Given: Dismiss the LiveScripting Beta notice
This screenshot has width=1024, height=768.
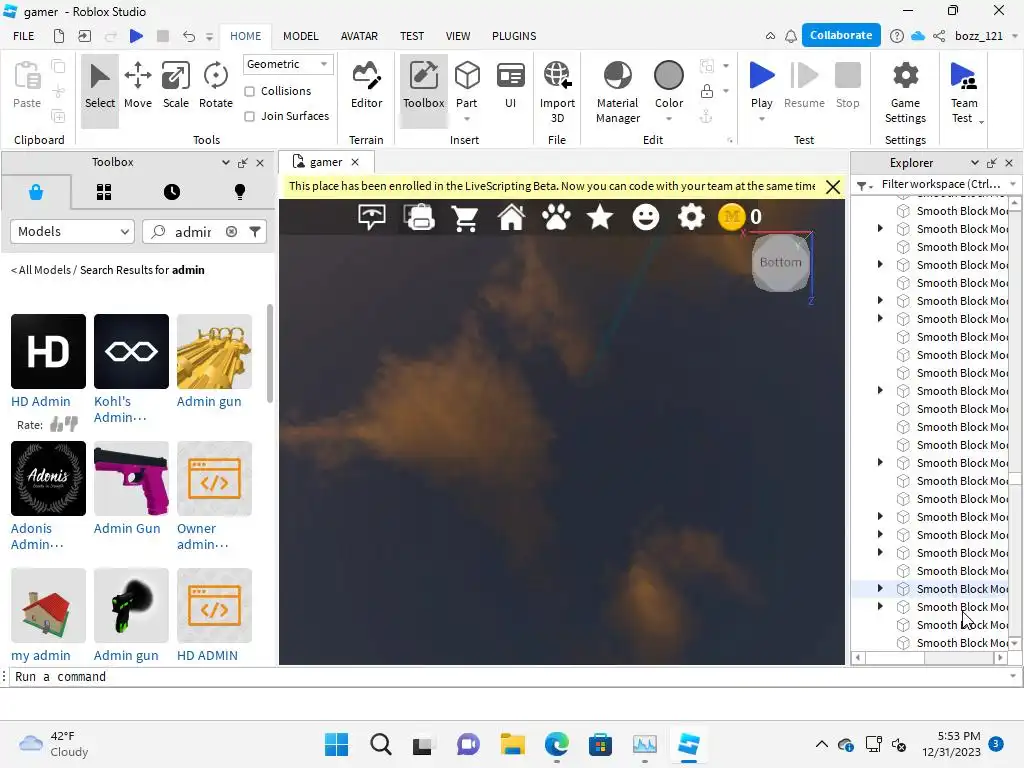Looking at the screenshot, I should [x=833, y=187].
